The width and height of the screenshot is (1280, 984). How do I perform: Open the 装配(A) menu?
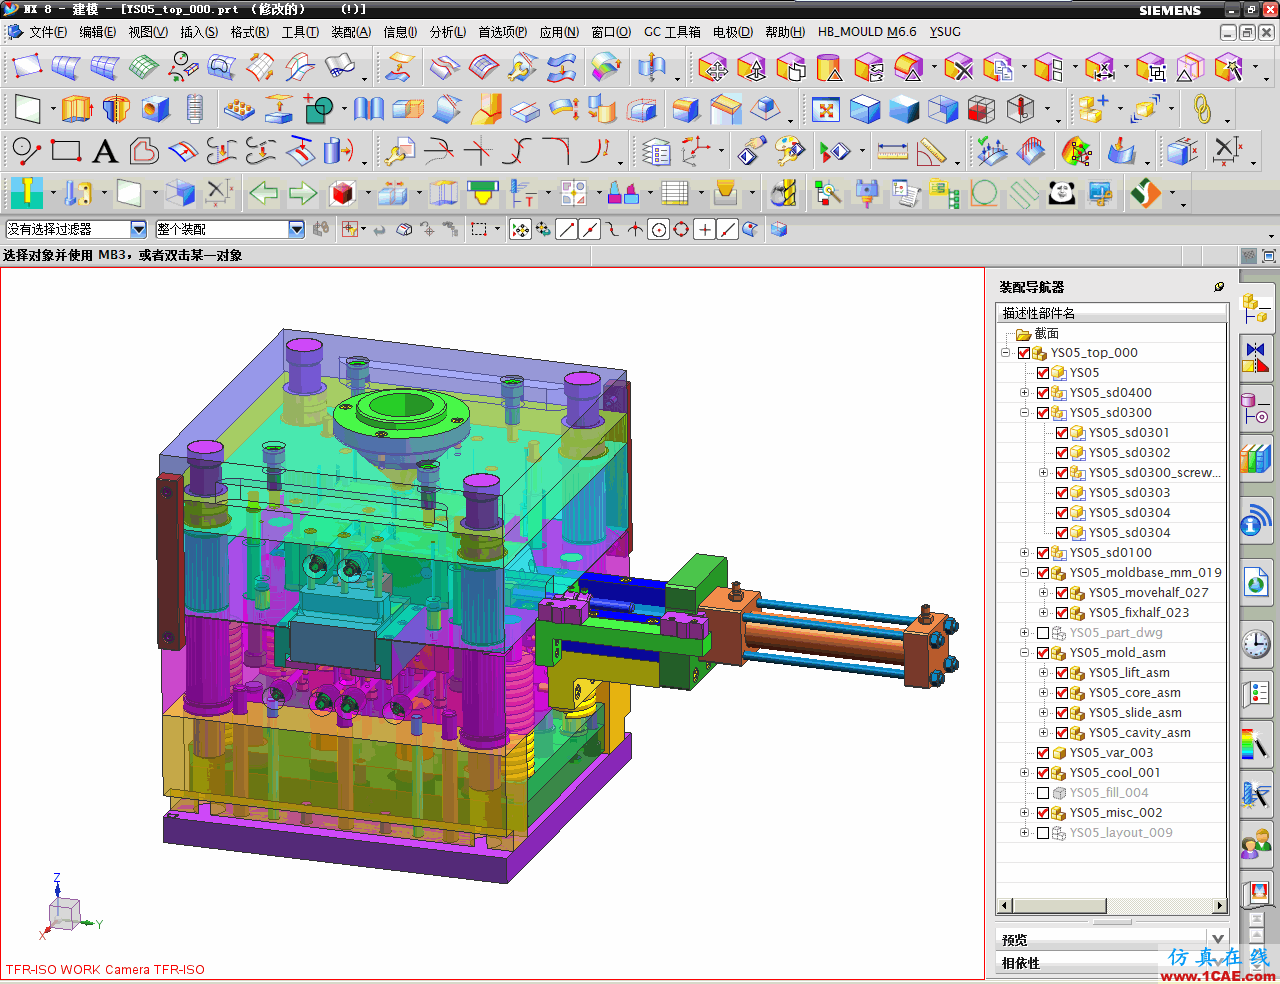coord(351,32)
